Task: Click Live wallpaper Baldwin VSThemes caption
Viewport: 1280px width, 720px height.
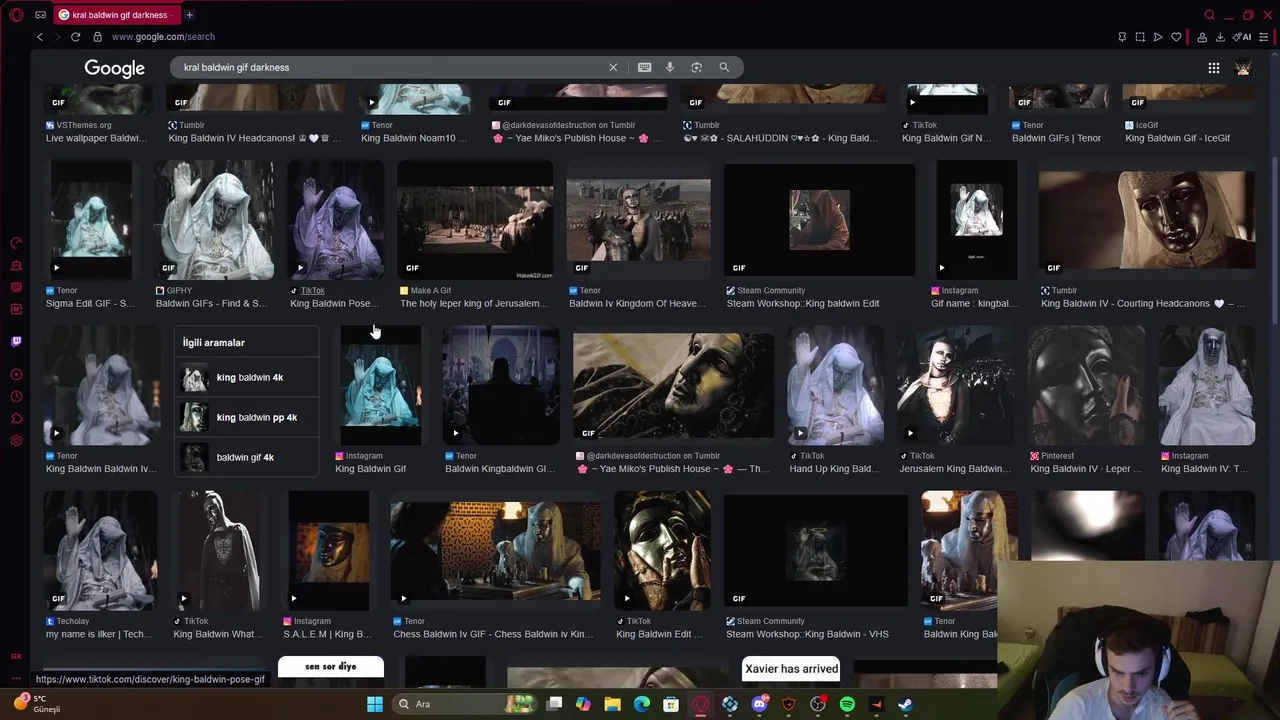Action: [96, 138]
